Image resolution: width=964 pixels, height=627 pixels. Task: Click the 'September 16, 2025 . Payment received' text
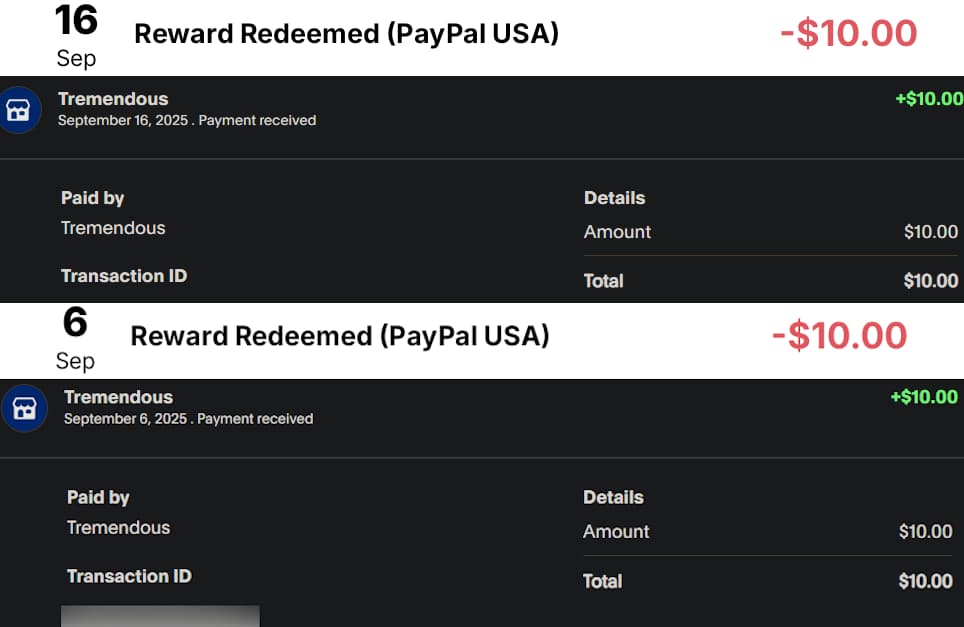[187, 121]
